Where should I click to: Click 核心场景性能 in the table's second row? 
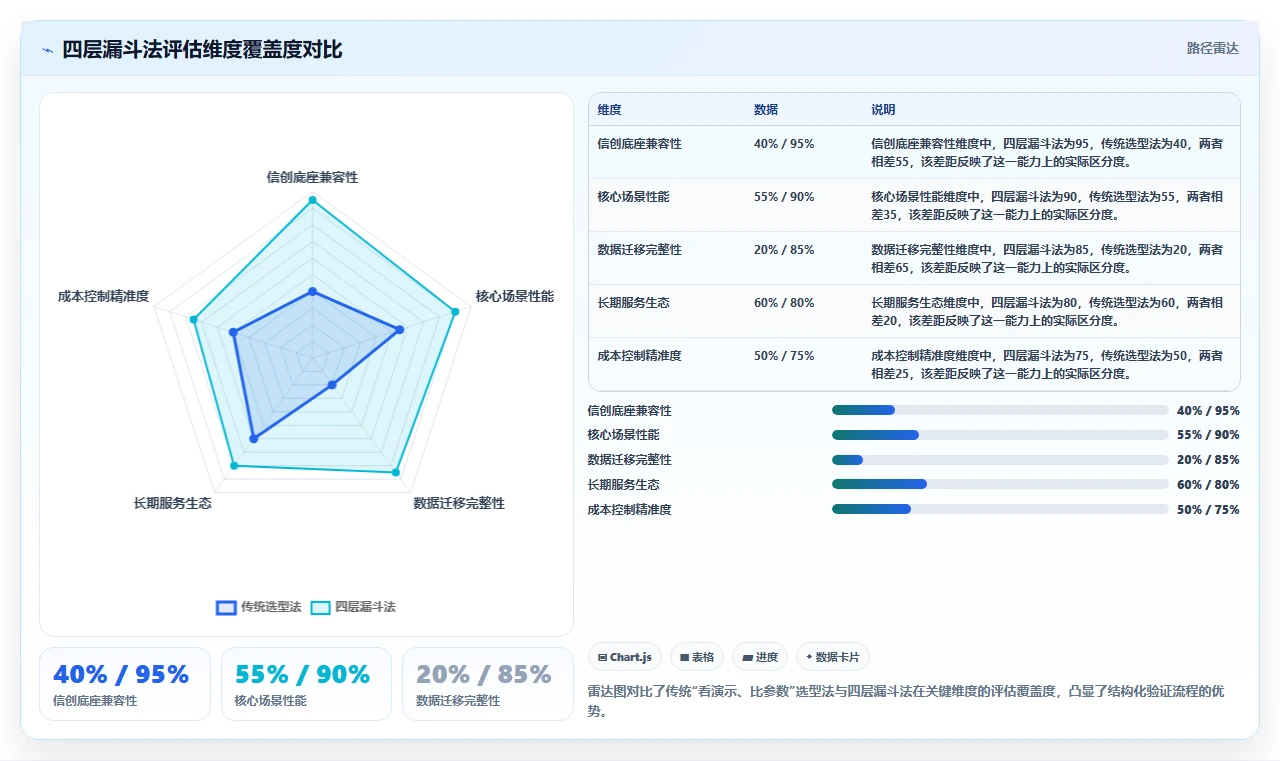[633, 197]
